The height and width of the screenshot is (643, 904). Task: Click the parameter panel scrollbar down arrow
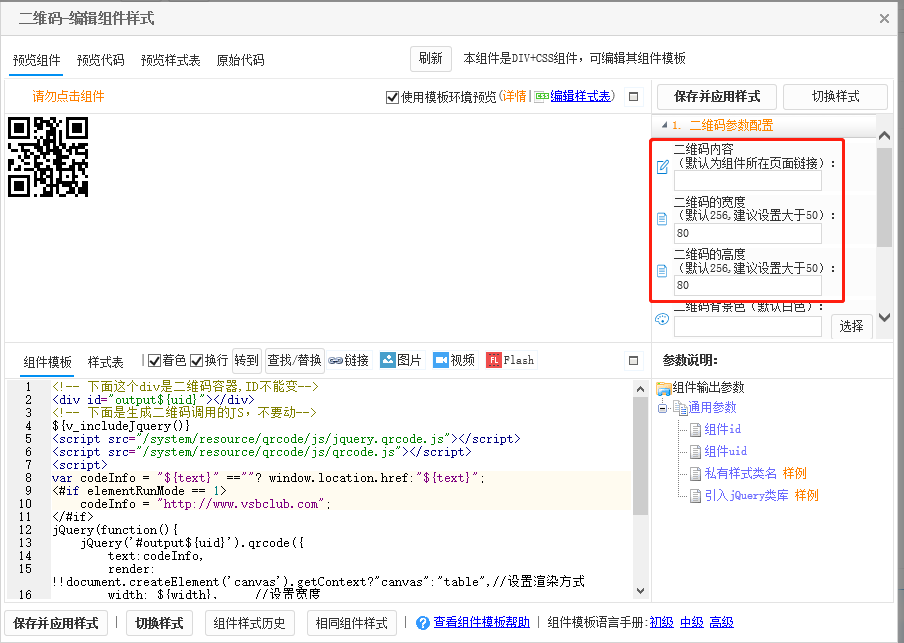pyautogui.click(x=884, y=317)
